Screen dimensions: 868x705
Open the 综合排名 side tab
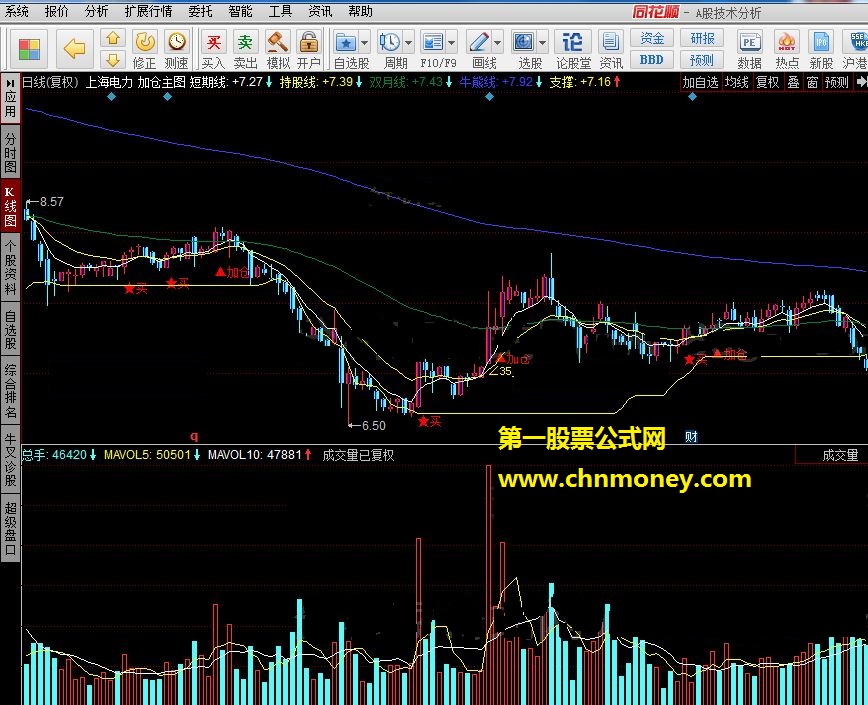(10, 391)
